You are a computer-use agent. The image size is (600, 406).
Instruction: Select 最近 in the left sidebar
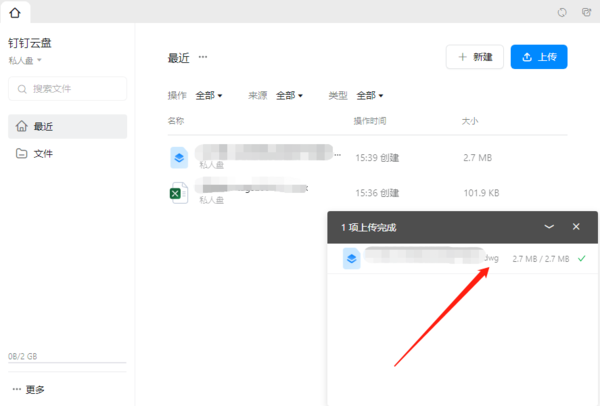click(67, 127)
